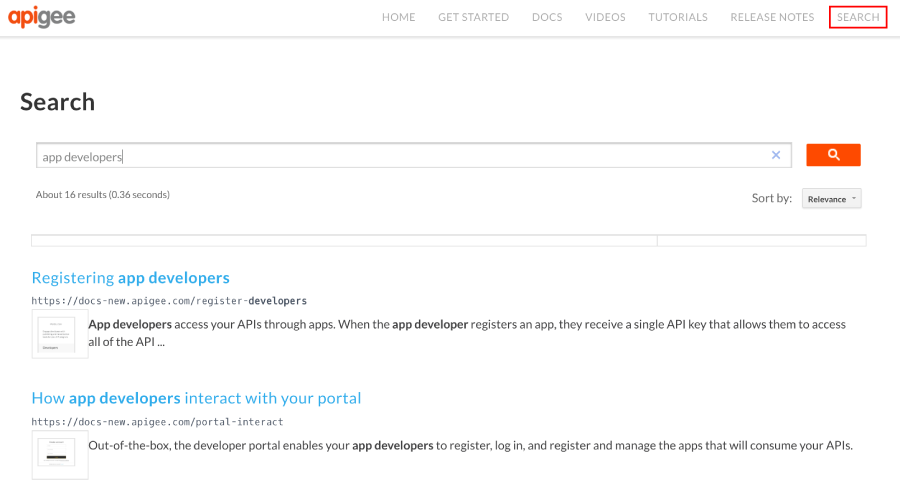Viewport: 900px width, 491px height.
Task: Click the register-developers URL under the first result
Action: (x=168, y=300)
